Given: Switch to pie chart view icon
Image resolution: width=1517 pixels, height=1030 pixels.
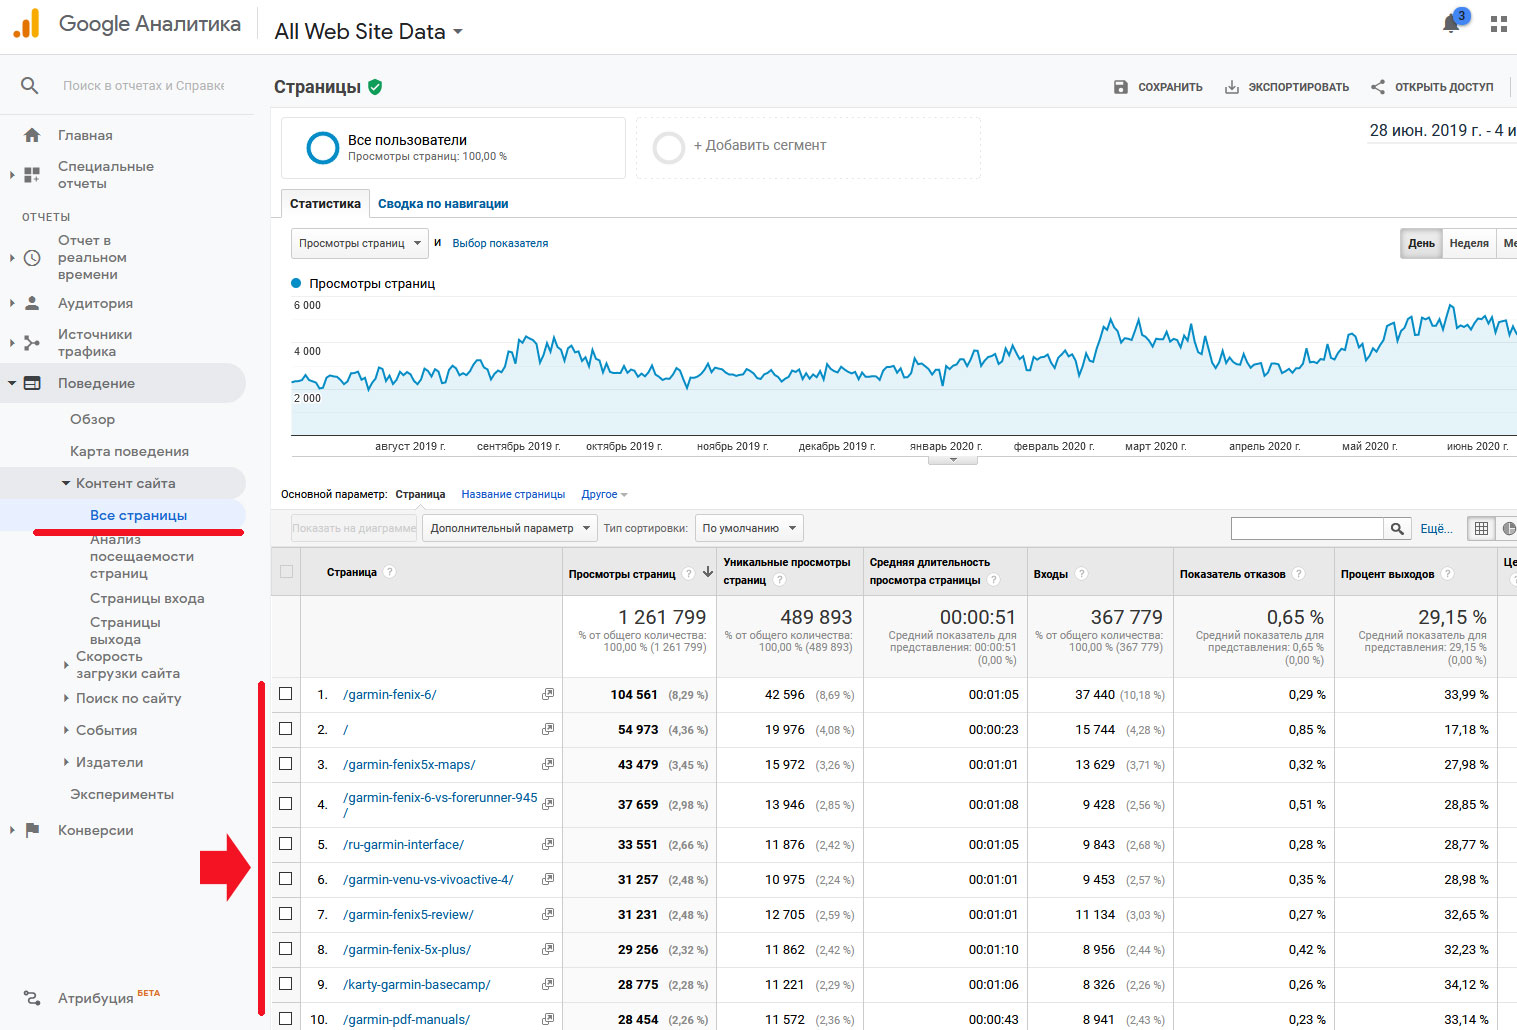Looking at the screenshot, I should tap(1508, 528).
